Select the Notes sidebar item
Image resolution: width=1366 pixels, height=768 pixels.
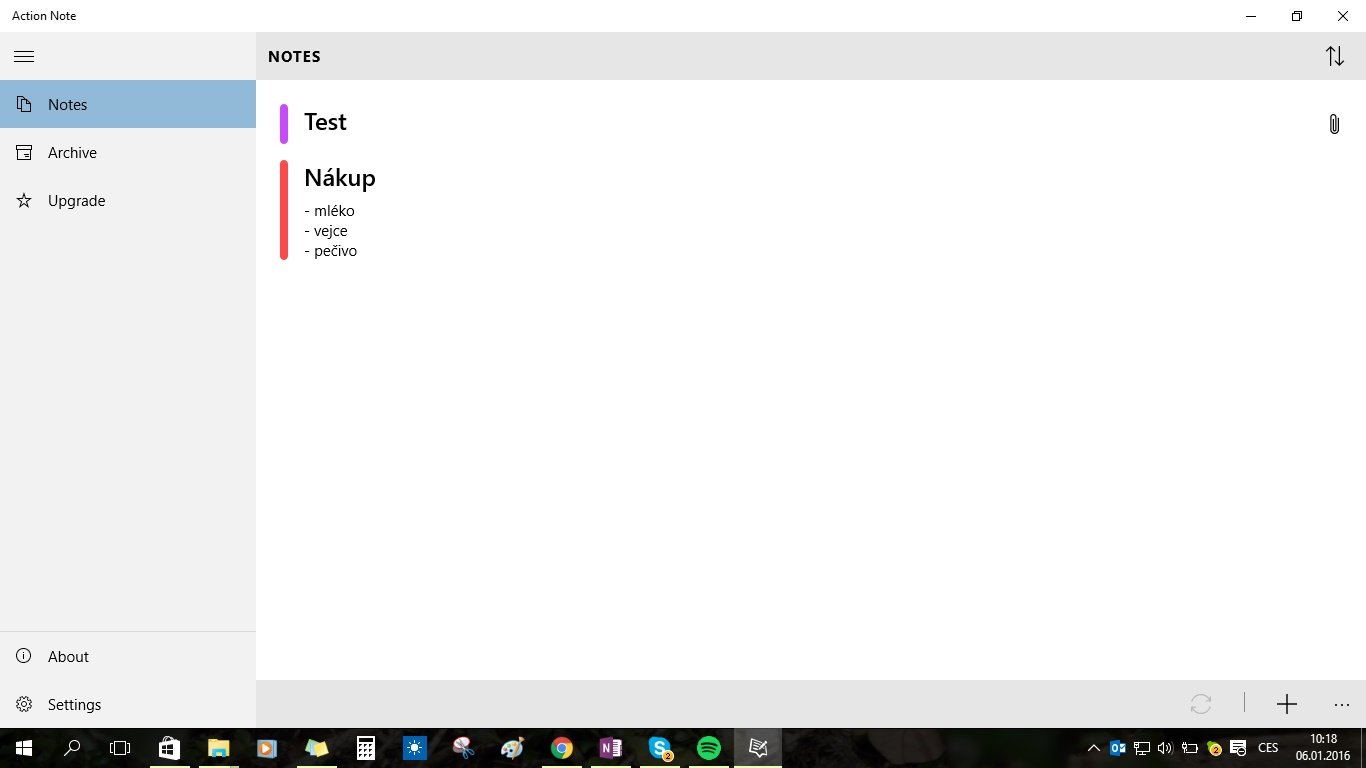(128, 105)
